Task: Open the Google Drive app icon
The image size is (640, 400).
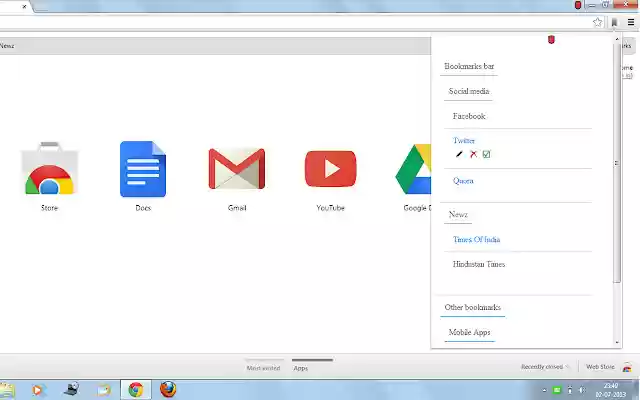Action: click(413, 169)
